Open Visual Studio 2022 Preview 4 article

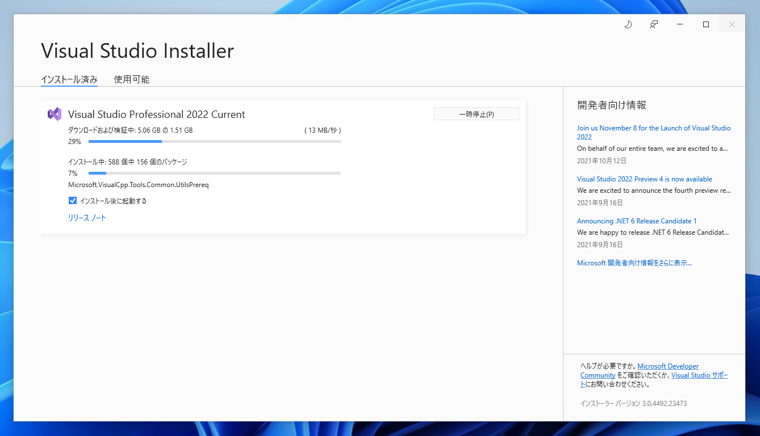point(644,179)
